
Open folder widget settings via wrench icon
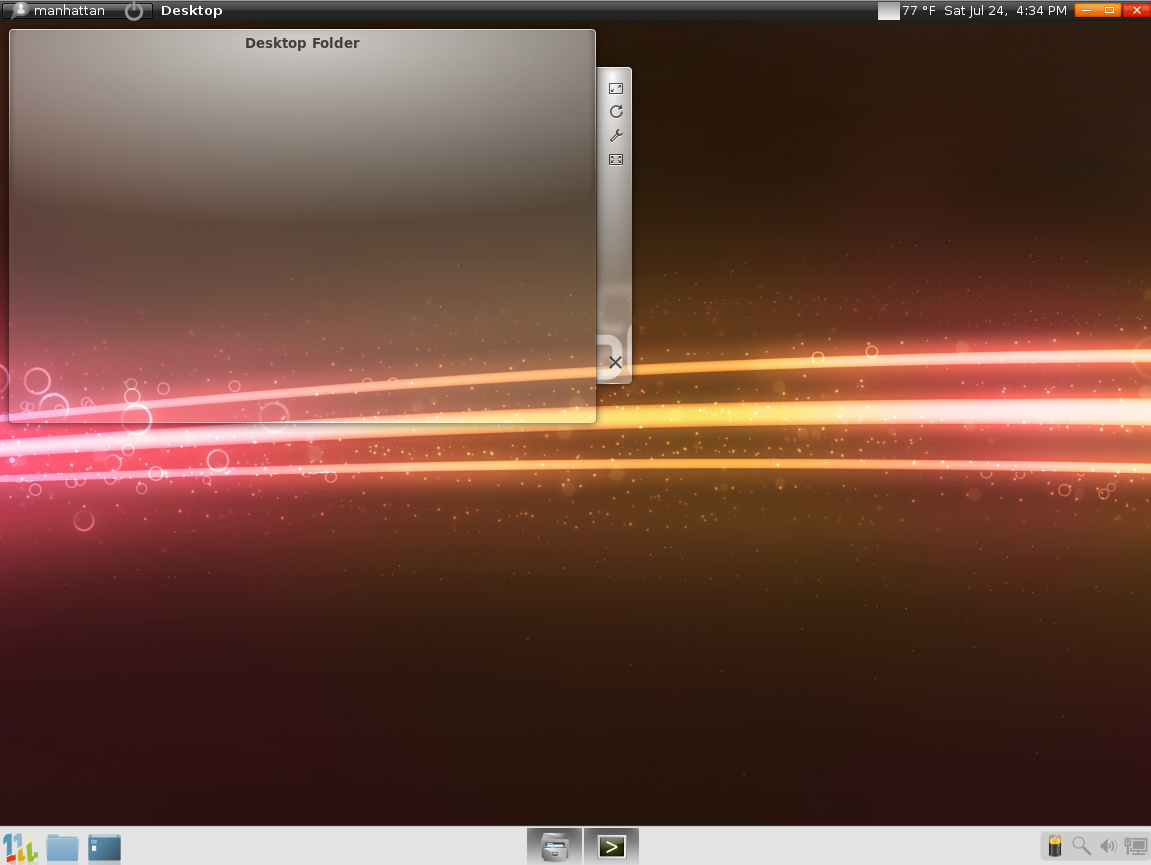[616, 136]
